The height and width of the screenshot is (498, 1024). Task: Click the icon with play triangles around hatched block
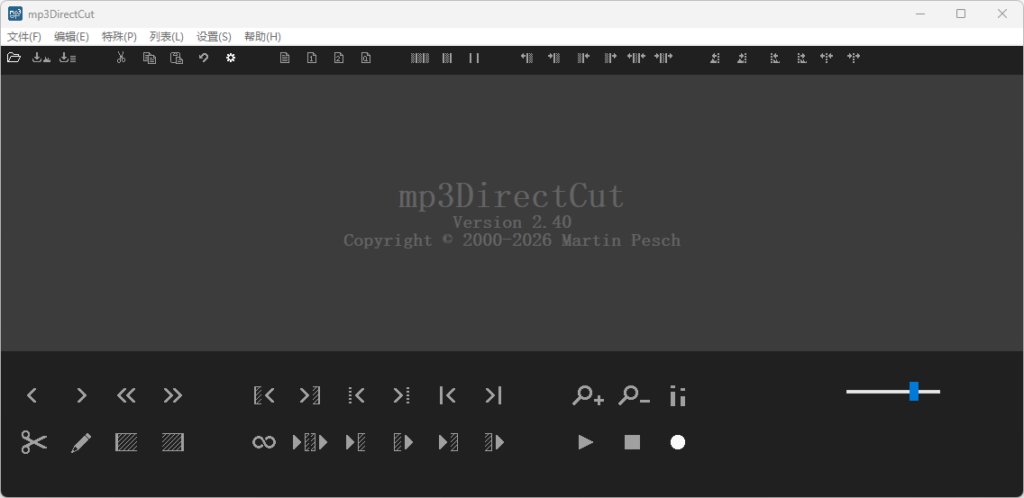point(310,443)
